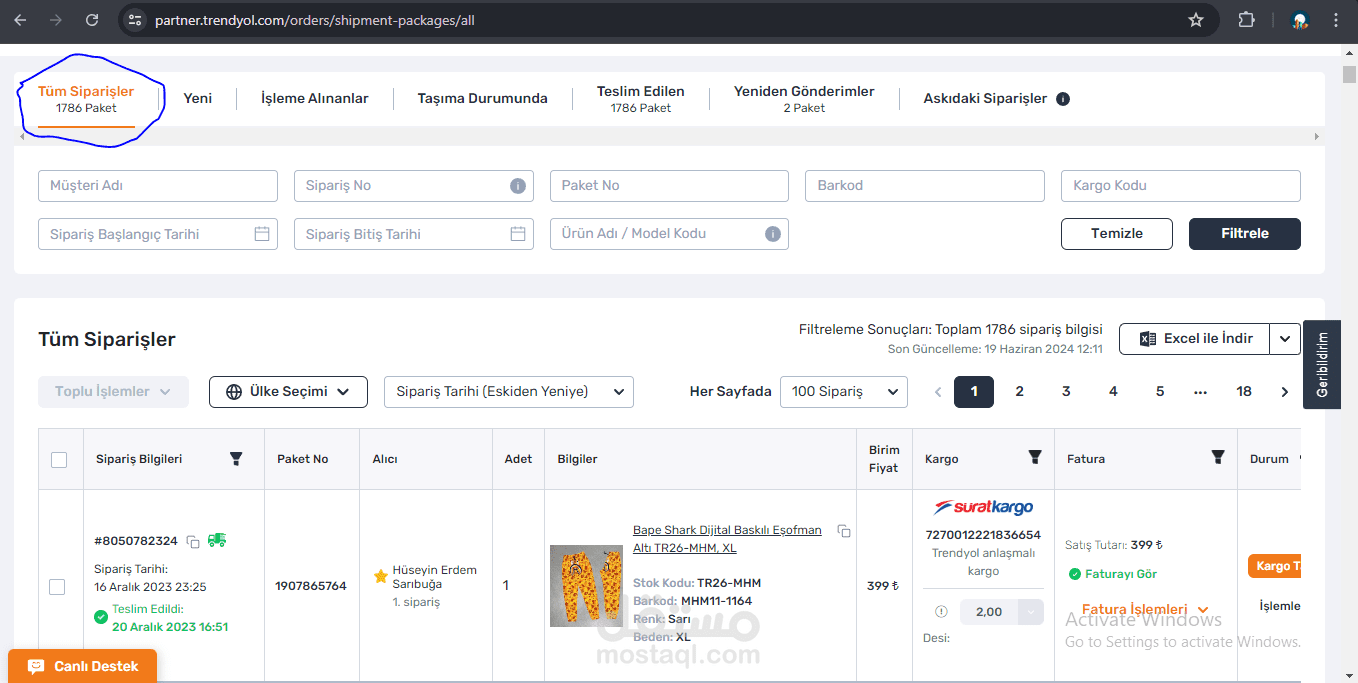Switch to Askıdaki Siparişler tab
The height and width of the screenshot is (683, 1358).
[x=985, y=99]
